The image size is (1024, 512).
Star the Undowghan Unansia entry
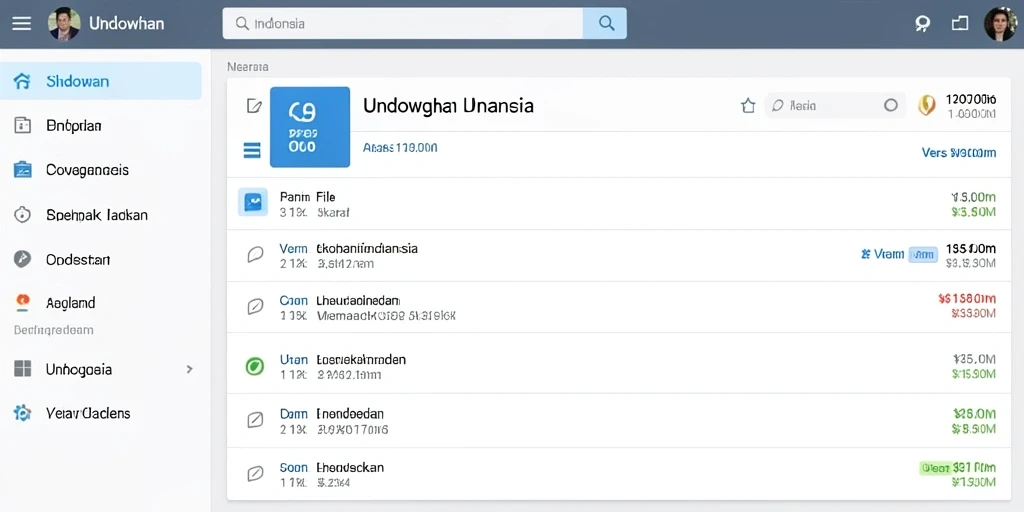point(748,106)
